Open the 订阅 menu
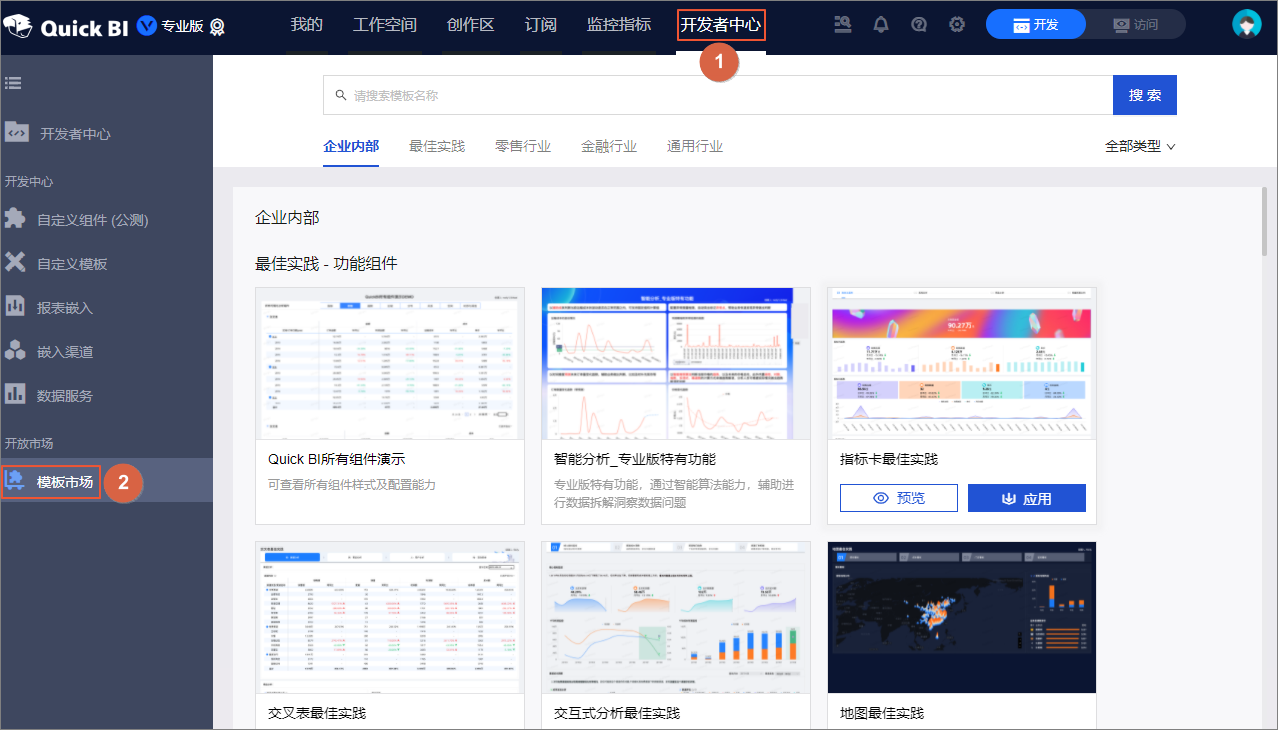 point(541,25)
